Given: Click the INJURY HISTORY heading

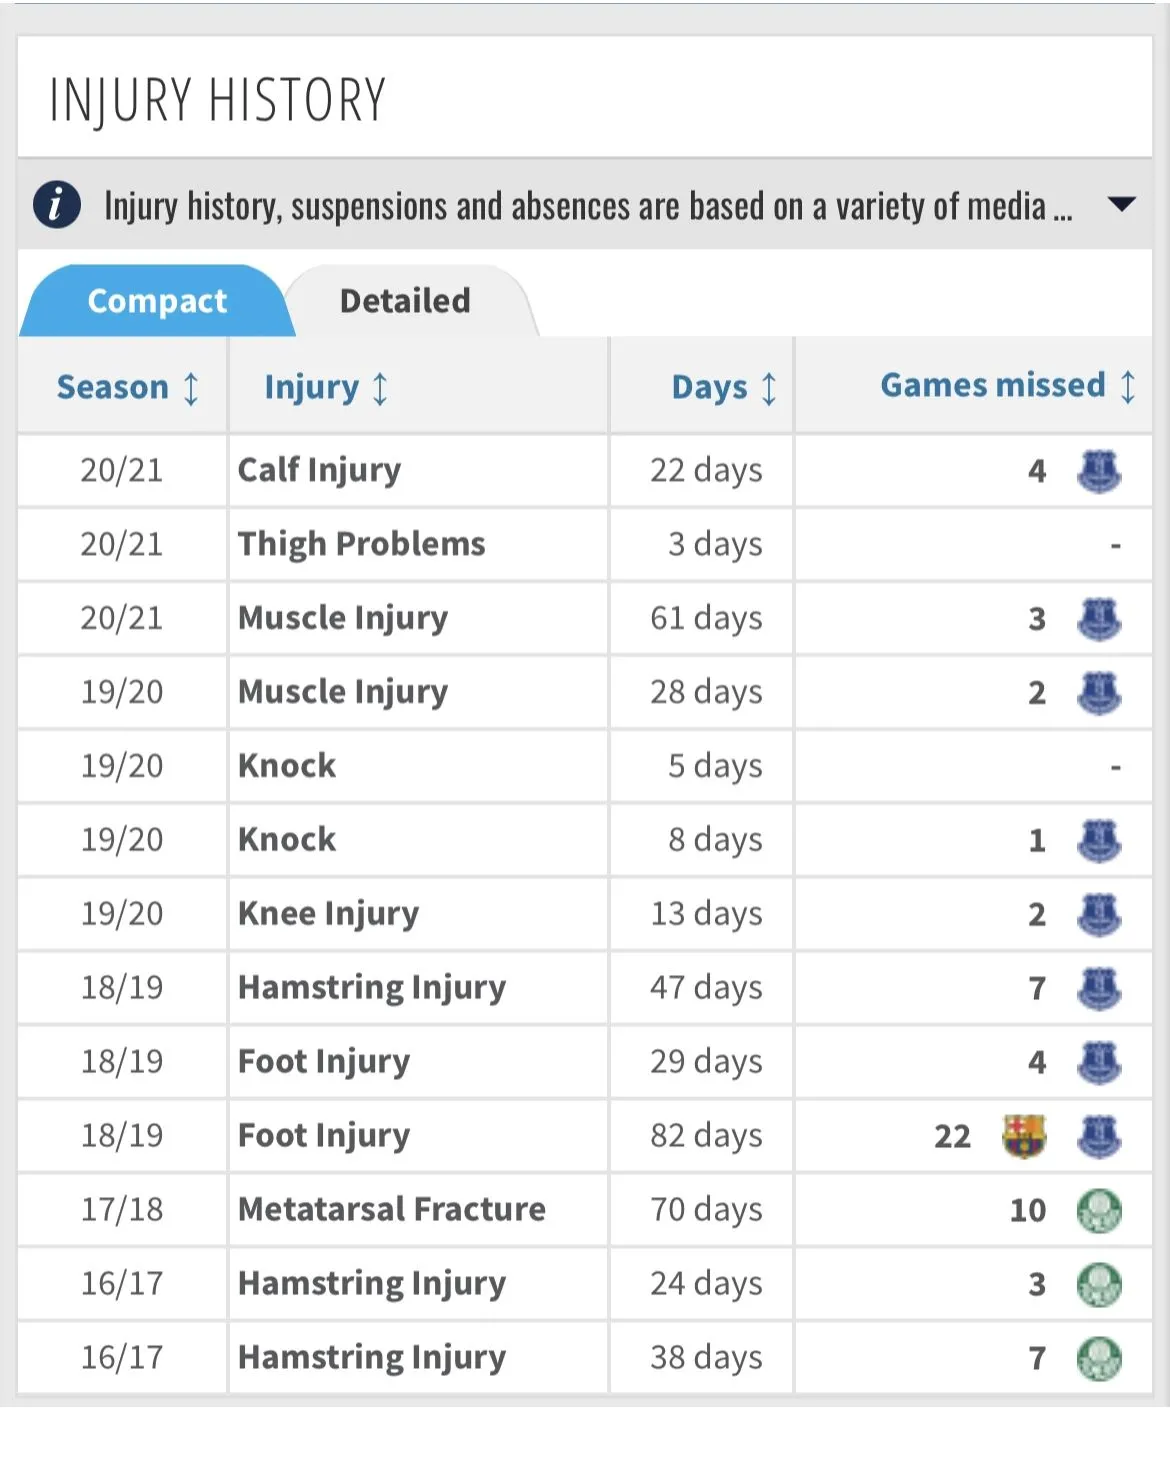Looking at the screenshot, I should tap(217, 100).
